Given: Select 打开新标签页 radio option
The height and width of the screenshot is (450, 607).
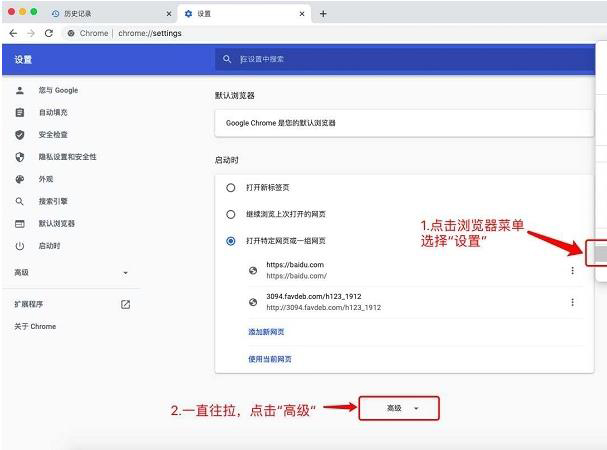Looking at the screenshot, I should click(x=231, y=187).
